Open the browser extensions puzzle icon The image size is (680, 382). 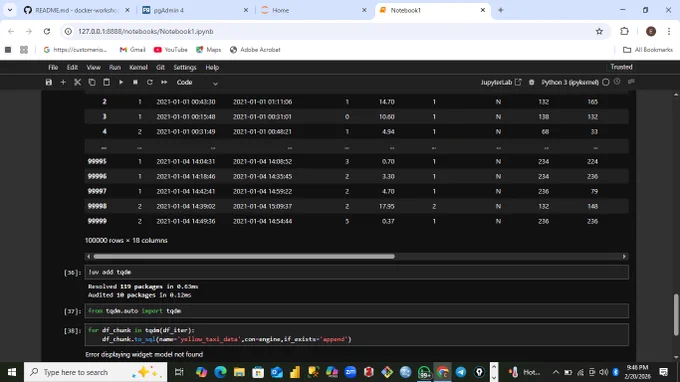624,31
